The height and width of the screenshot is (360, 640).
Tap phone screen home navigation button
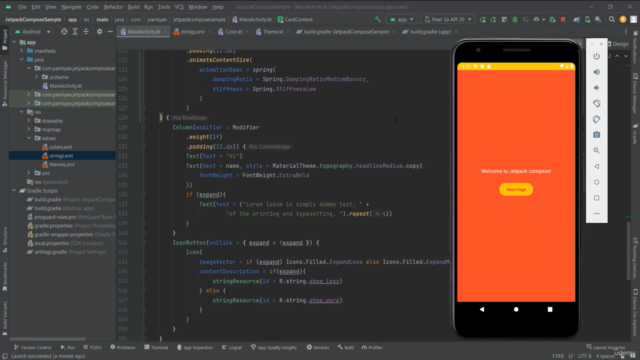click(x=516, y=309)
